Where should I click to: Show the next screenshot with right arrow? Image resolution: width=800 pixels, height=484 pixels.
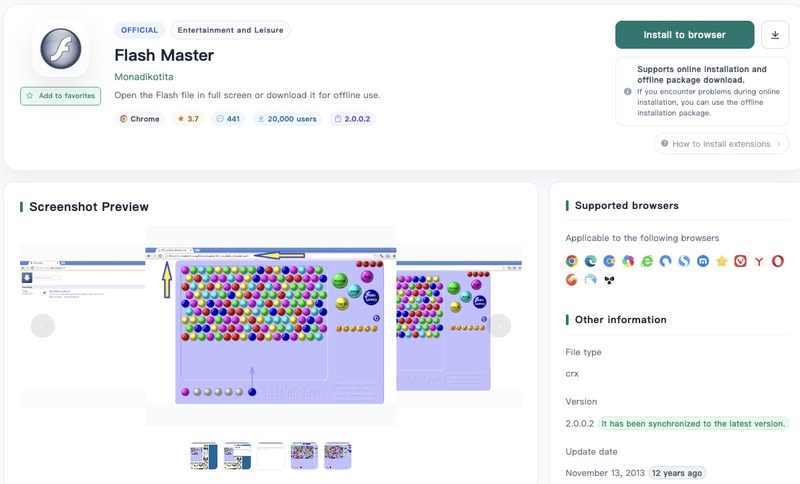coord(499,325)
